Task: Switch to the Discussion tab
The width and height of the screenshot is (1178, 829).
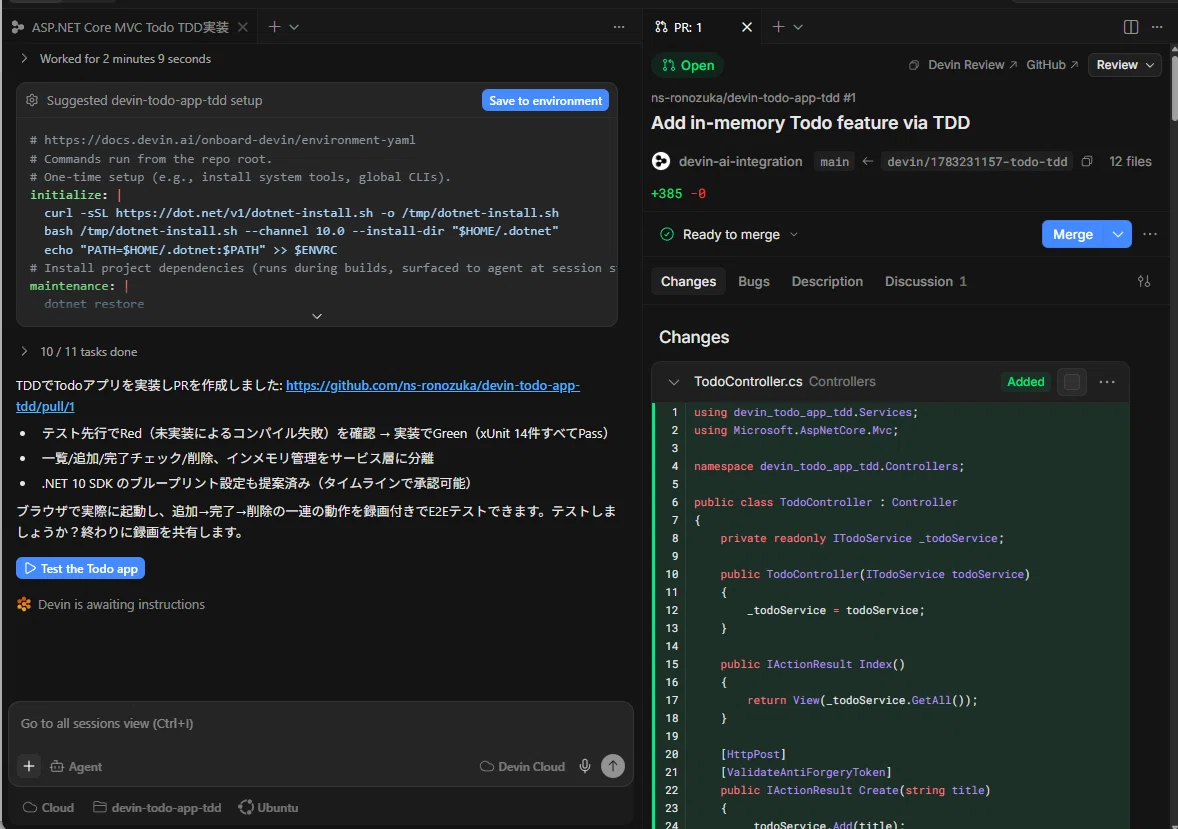Action: pyautogui.click(x=925, y=281)
